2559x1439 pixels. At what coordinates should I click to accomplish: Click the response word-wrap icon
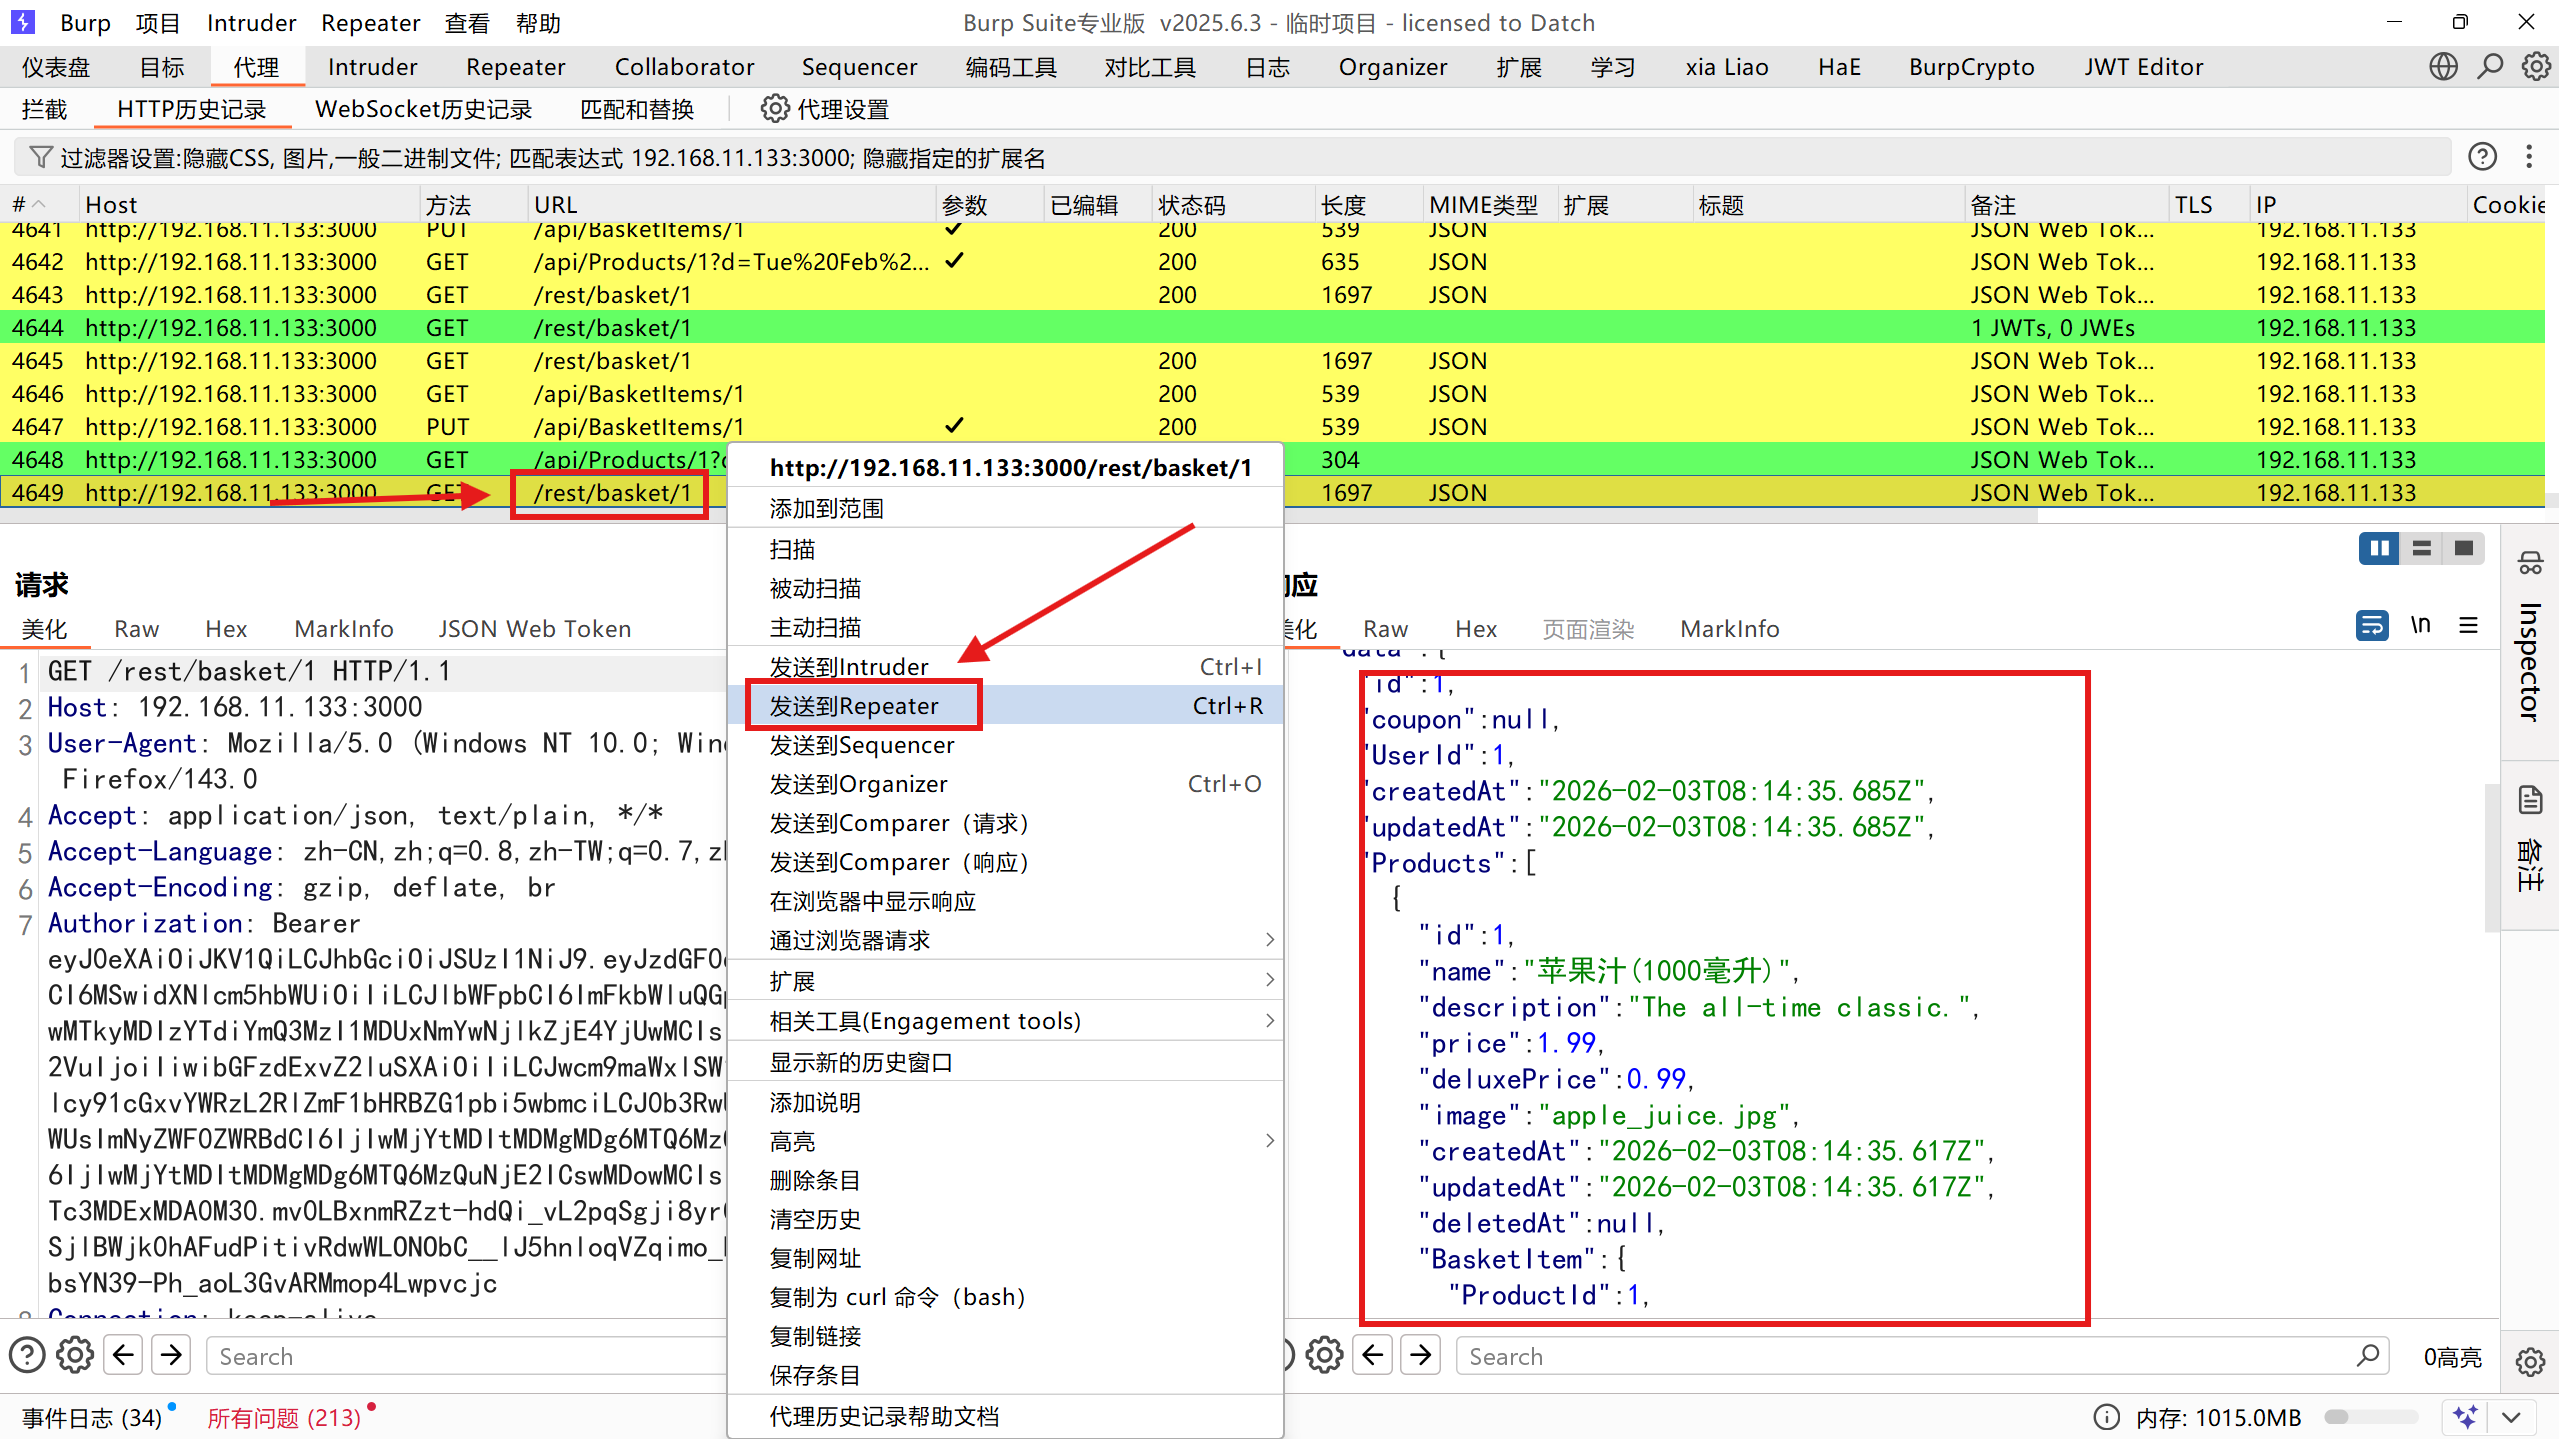pos(2372,626)
